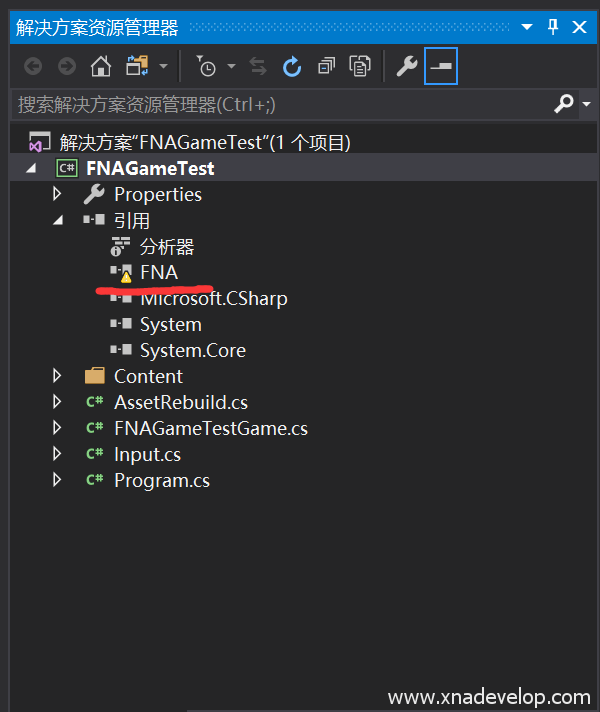This screenshot has height=712, width=600.
Task: Expand the Properties node arrow
Action: (57, 194)
